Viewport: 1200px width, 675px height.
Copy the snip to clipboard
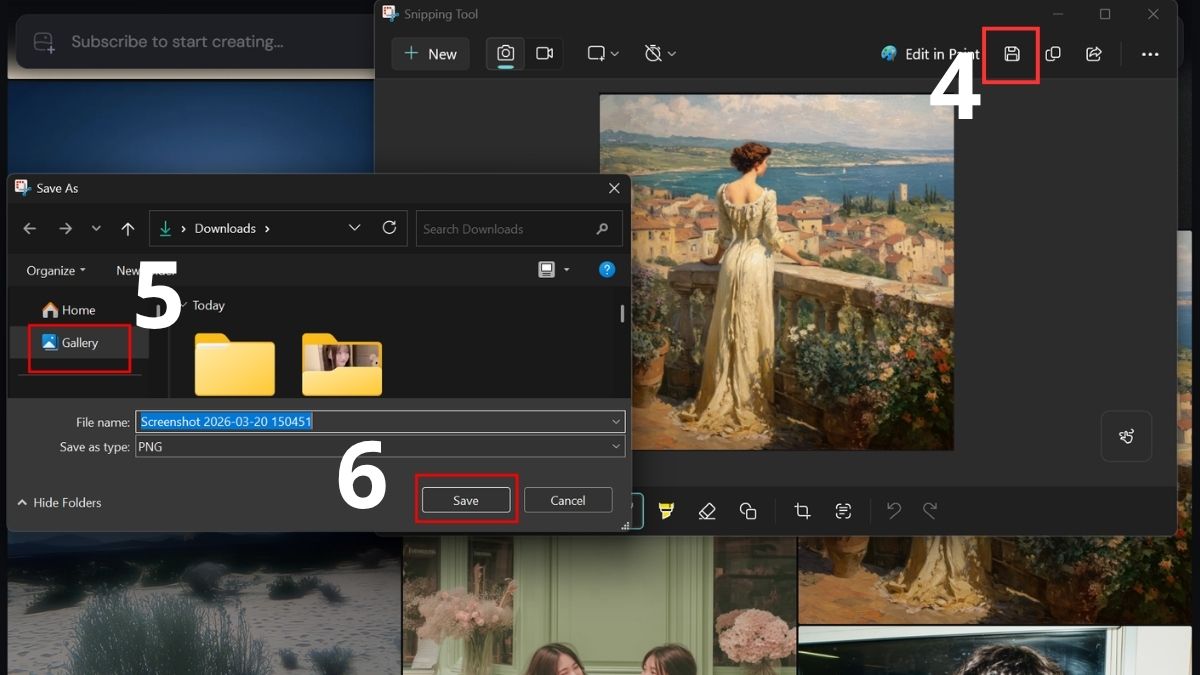pos(1053,54)
